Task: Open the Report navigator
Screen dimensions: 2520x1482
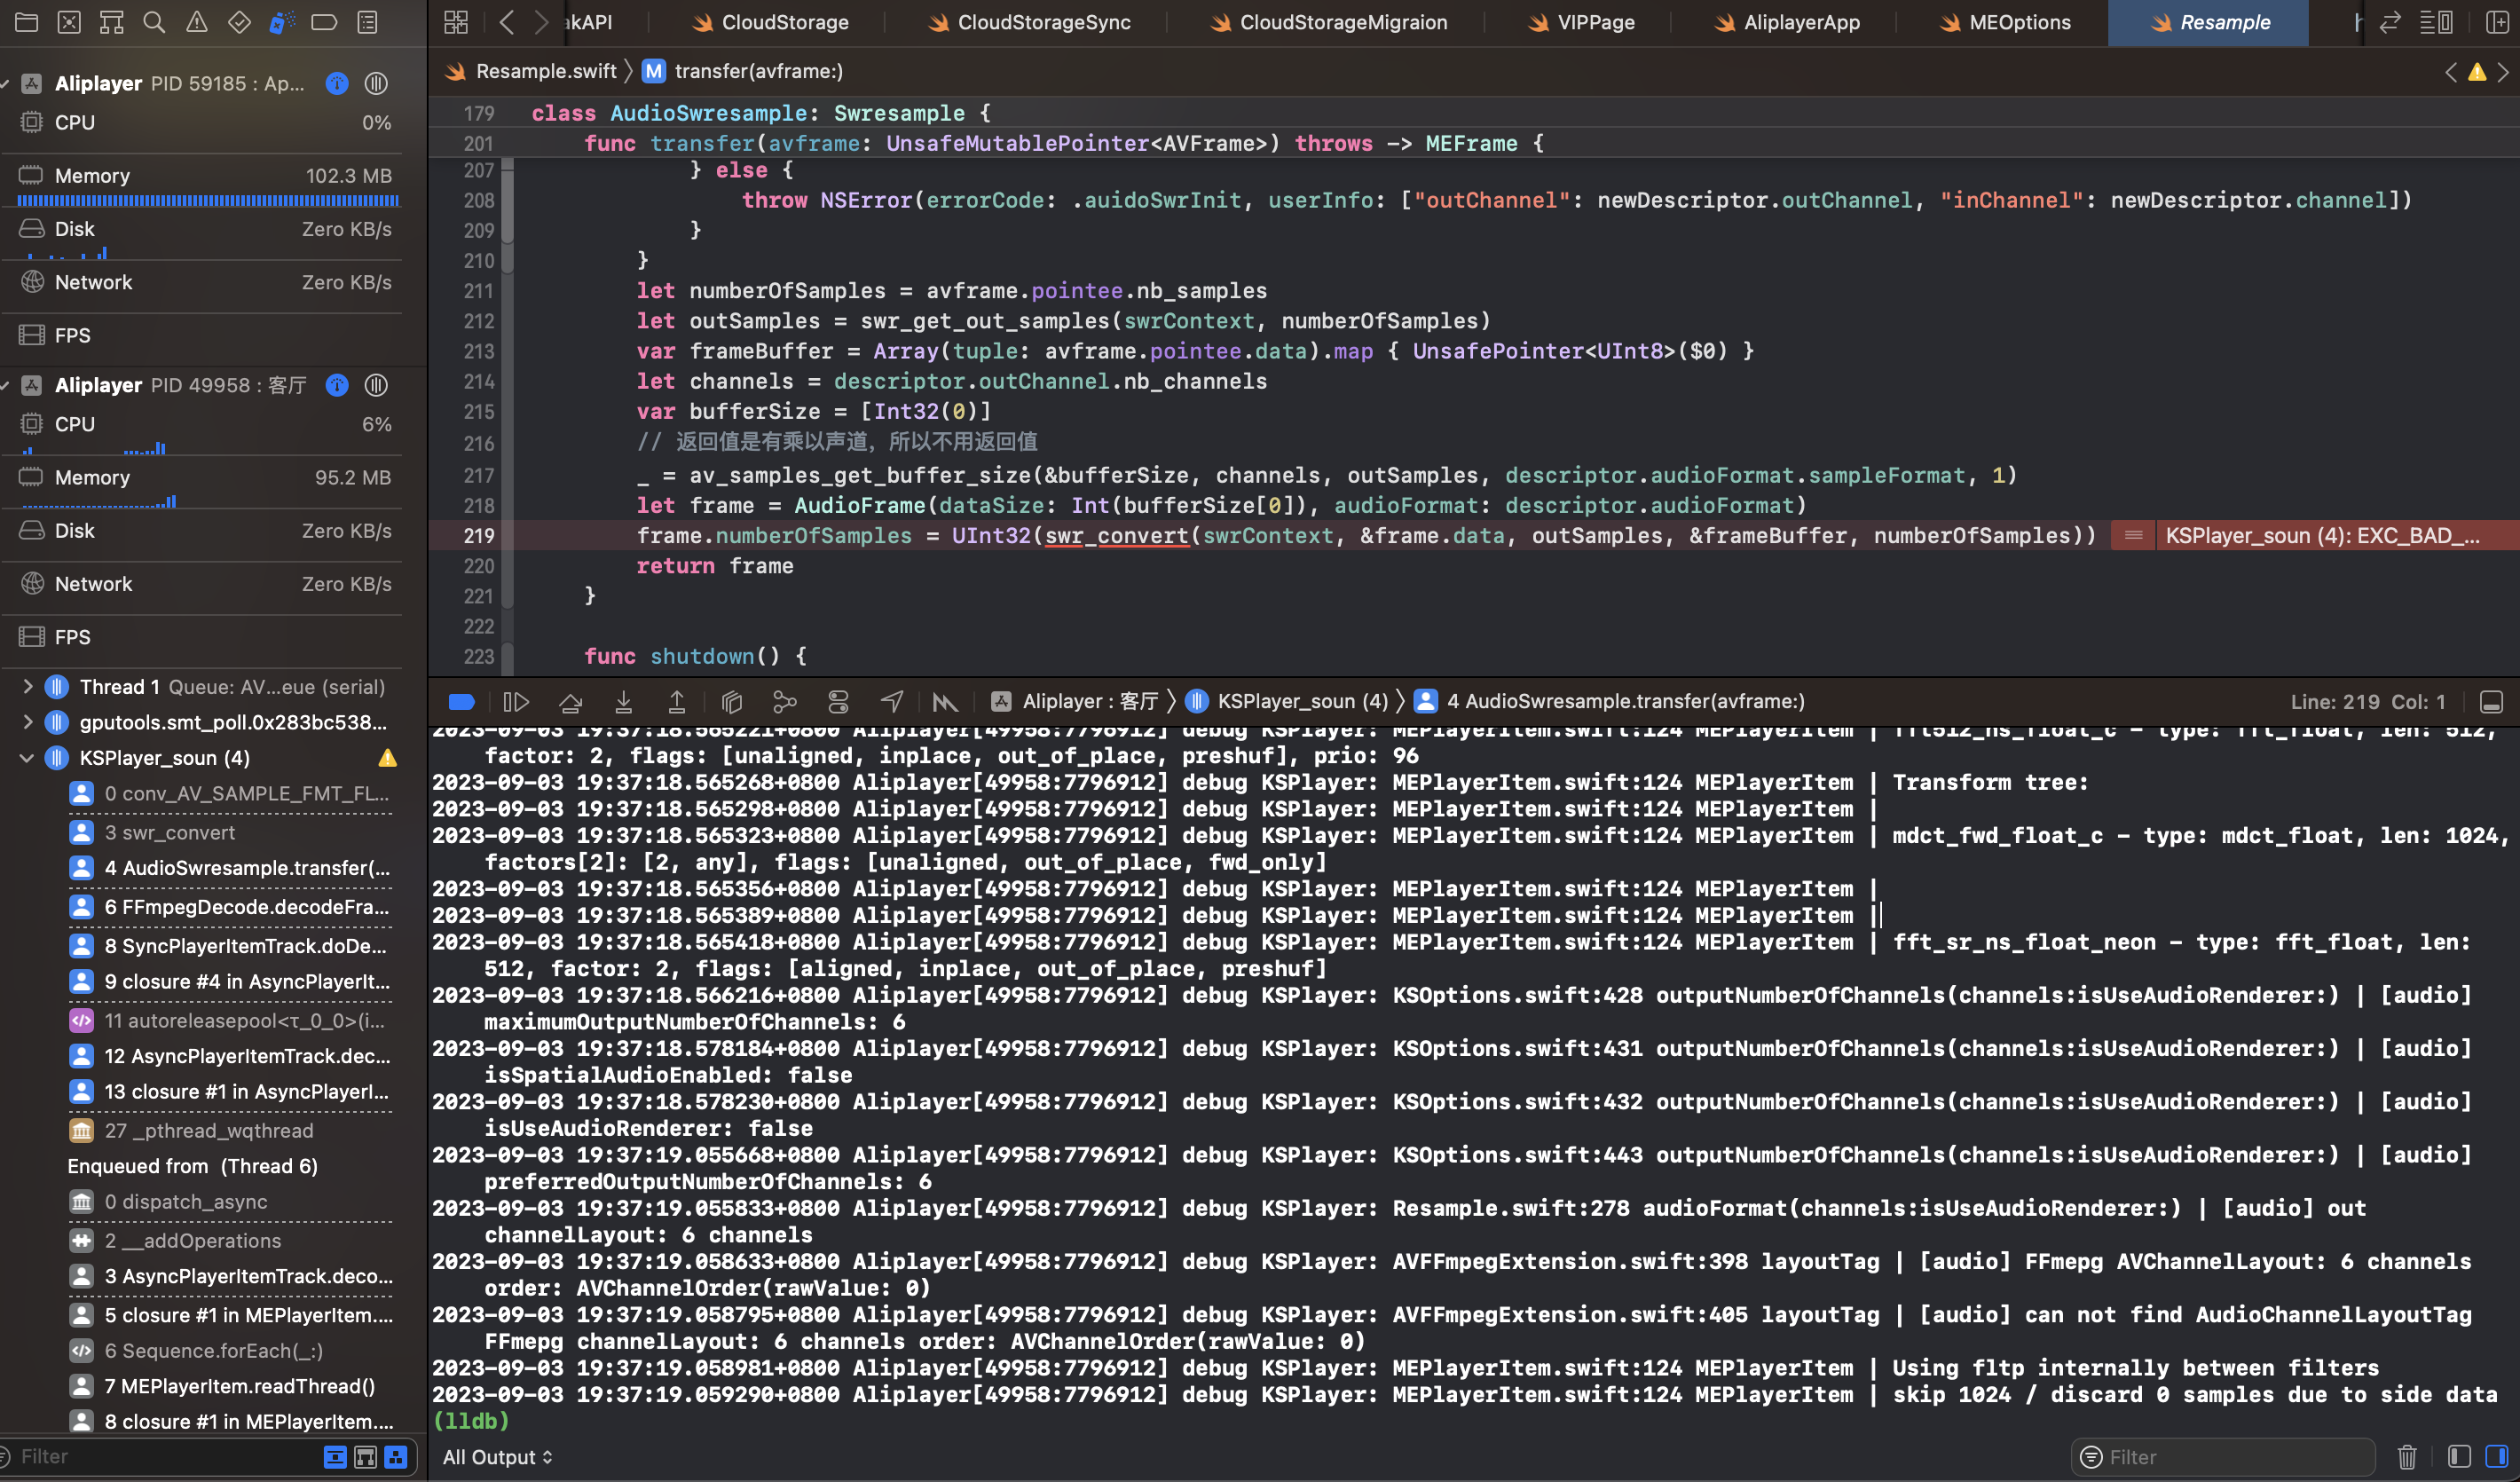Action: pos(367,22)
